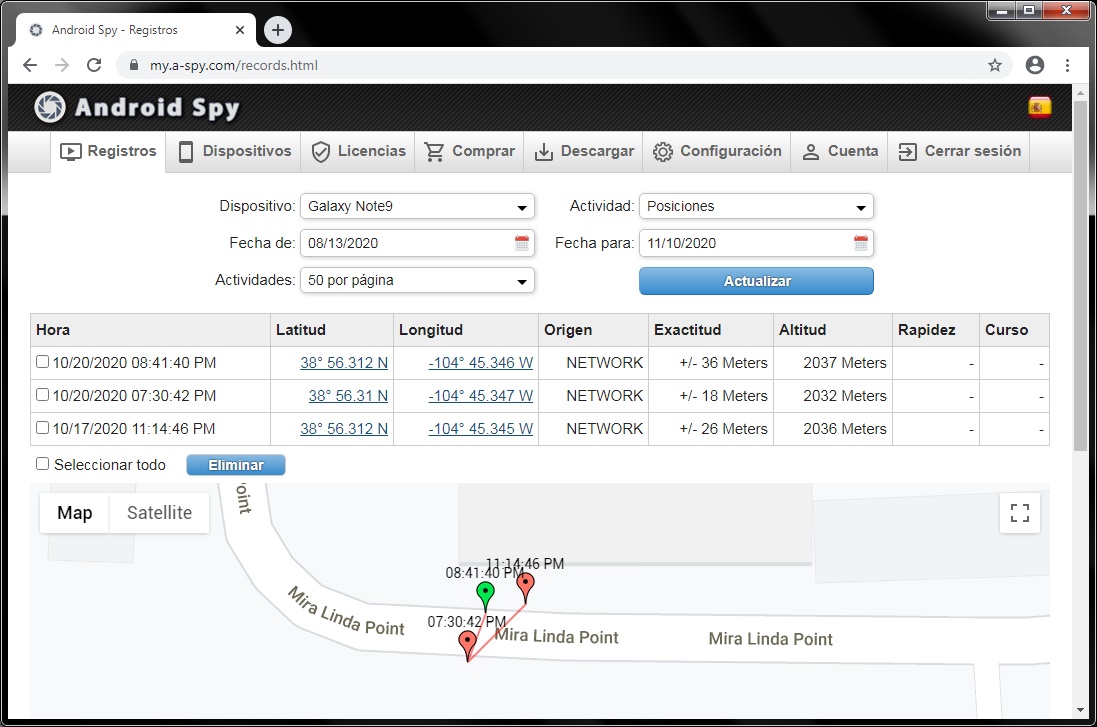Click the Registros screen-play icon
The height and width of the screenshot is (727, 1097).
tap(71, 152)
